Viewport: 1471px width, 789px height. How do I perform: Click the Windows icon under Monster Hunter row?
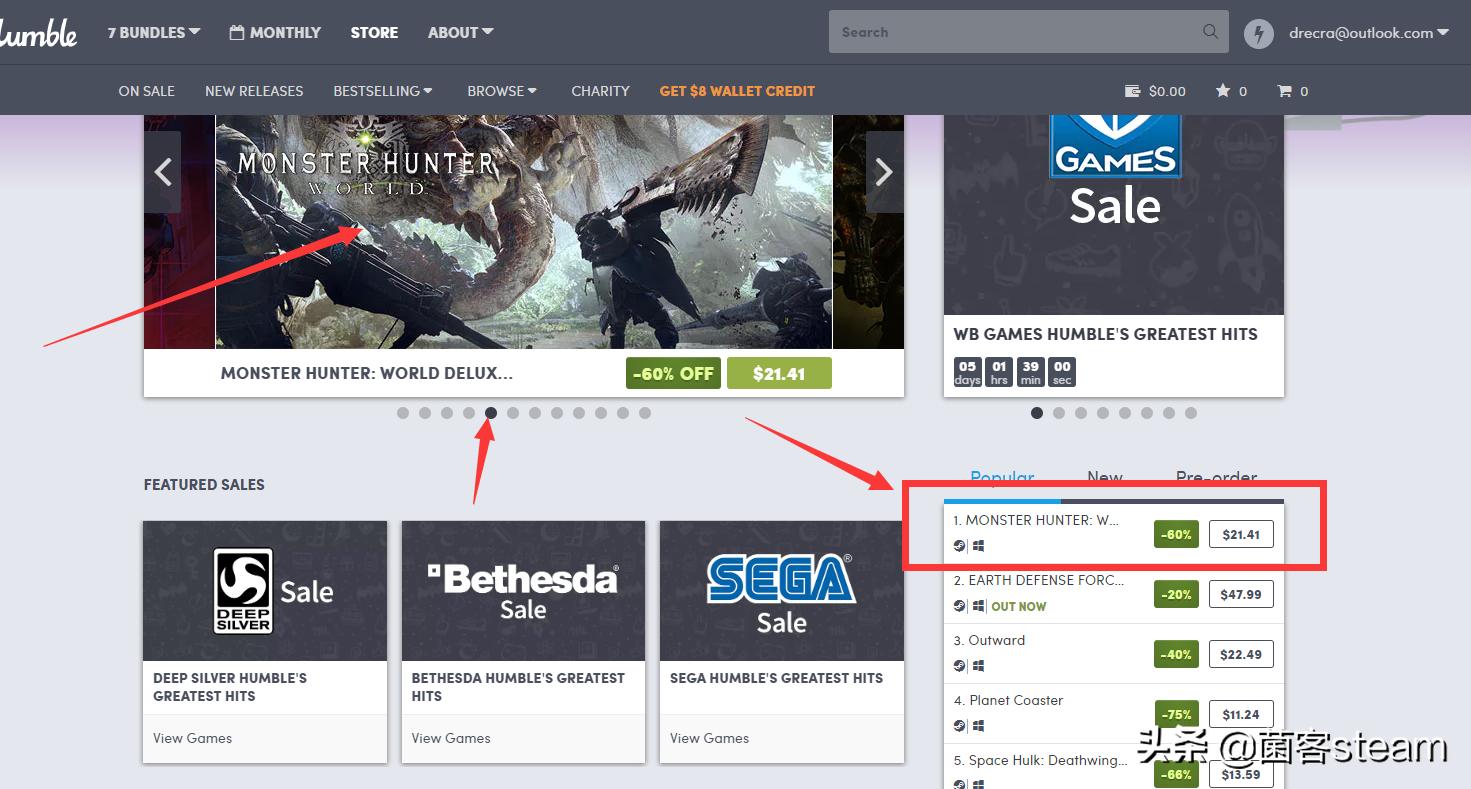[x=979, y=546]
